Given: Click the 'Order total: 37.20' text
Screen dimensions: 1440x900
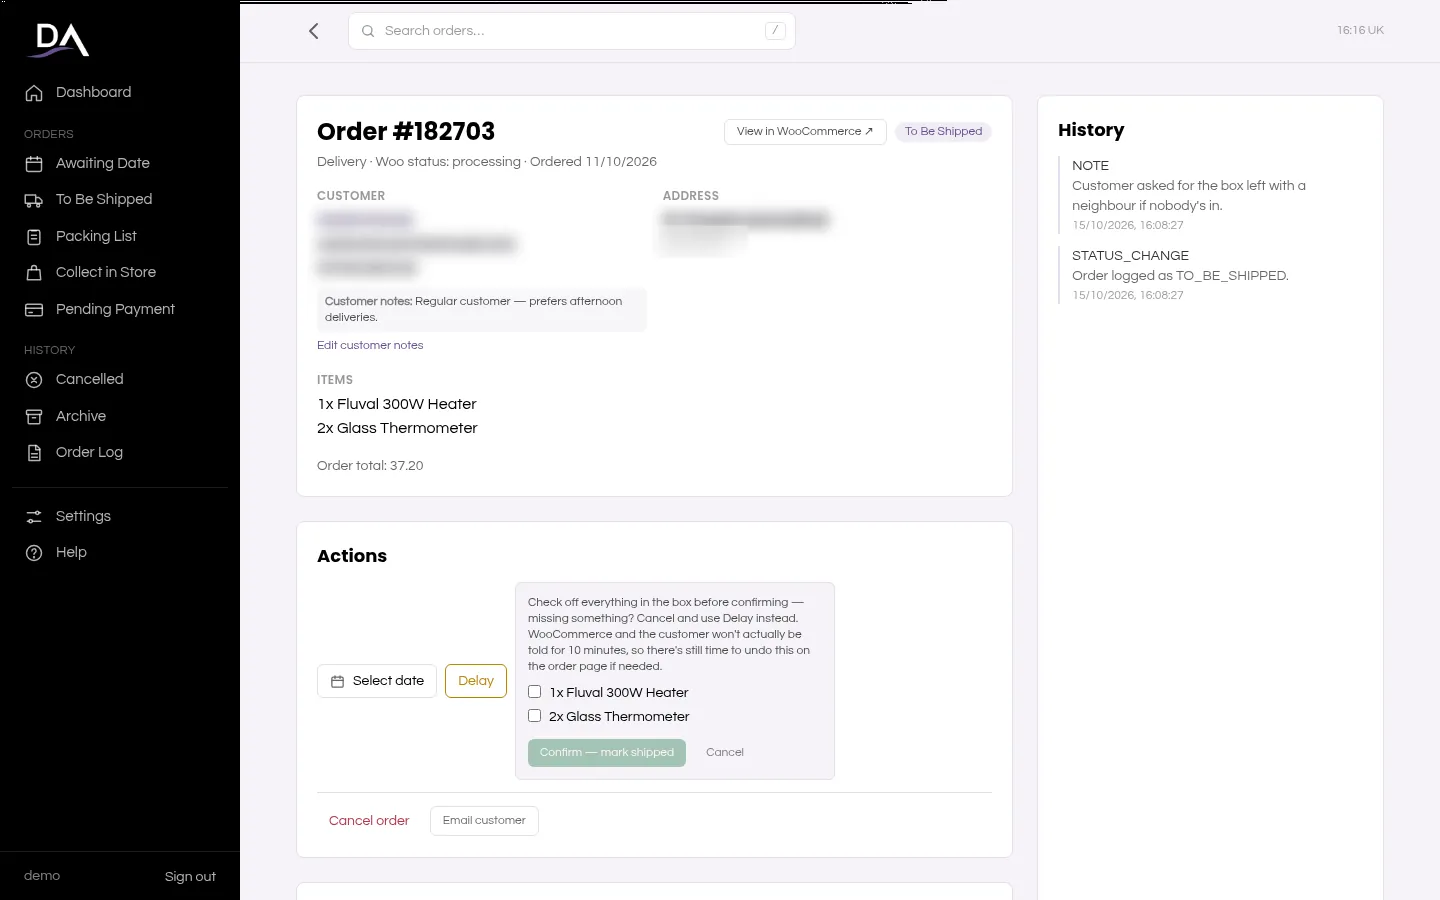Looking at the screenshot, I should click(x=370, y=466).
